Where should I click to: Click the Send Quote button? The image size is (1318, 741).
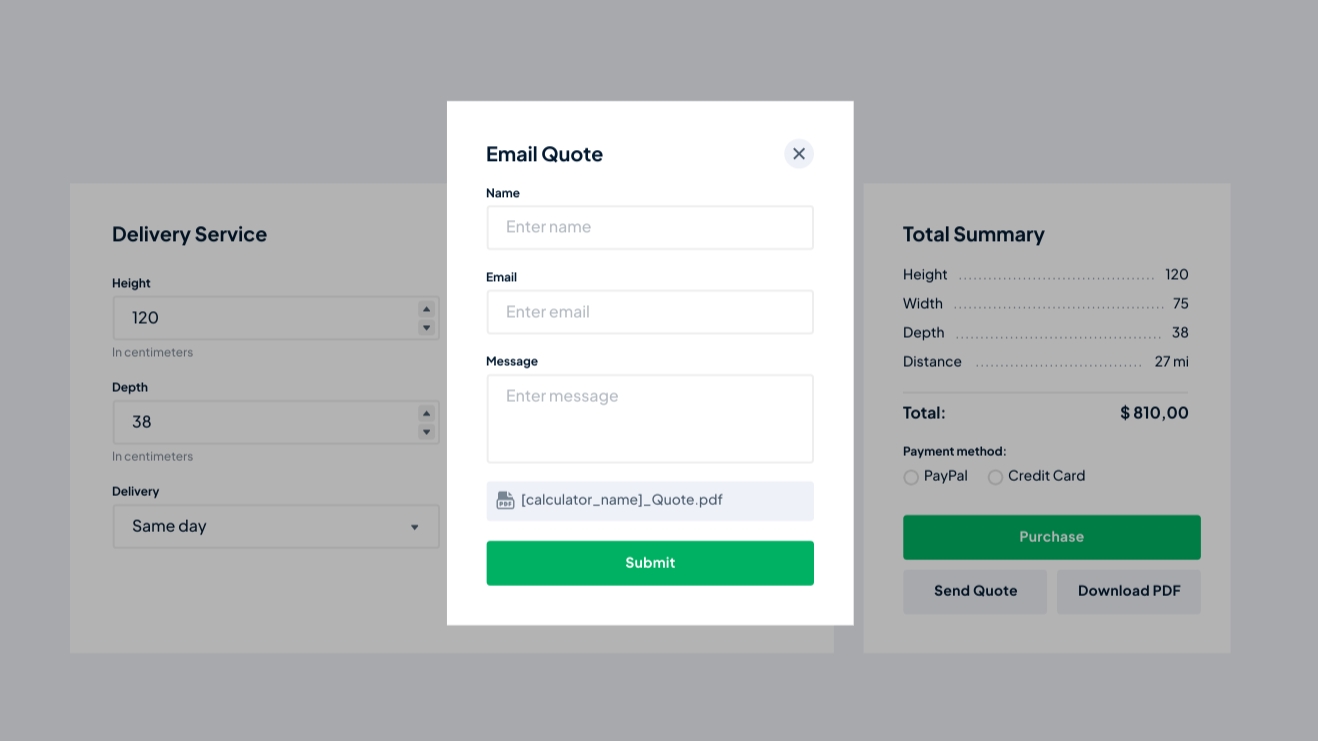(x=975, y=591)
